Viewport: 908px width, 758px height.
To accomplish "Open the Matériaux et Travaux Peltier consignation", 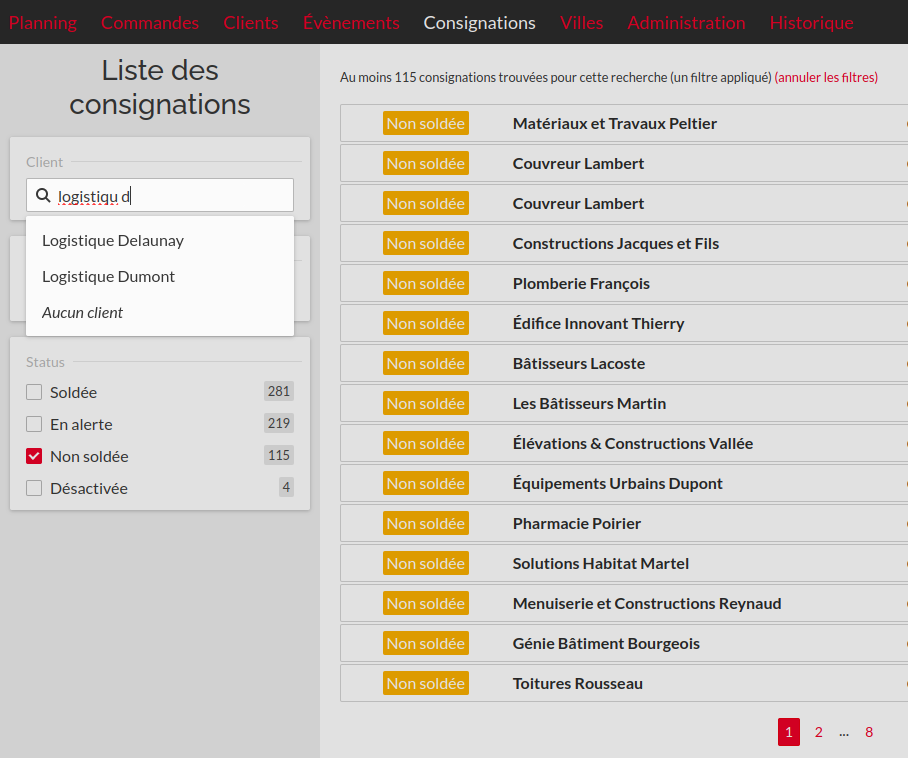I will [614, 123].
